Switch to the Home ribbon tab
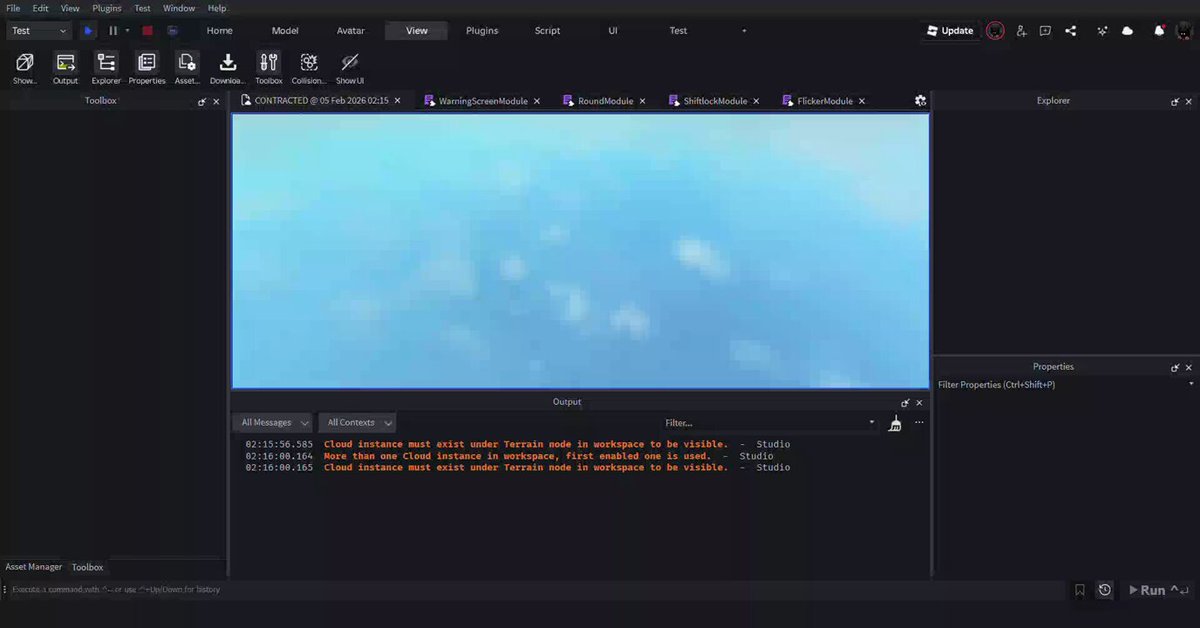The image size is (1200, 628). (x=220, y=31)
